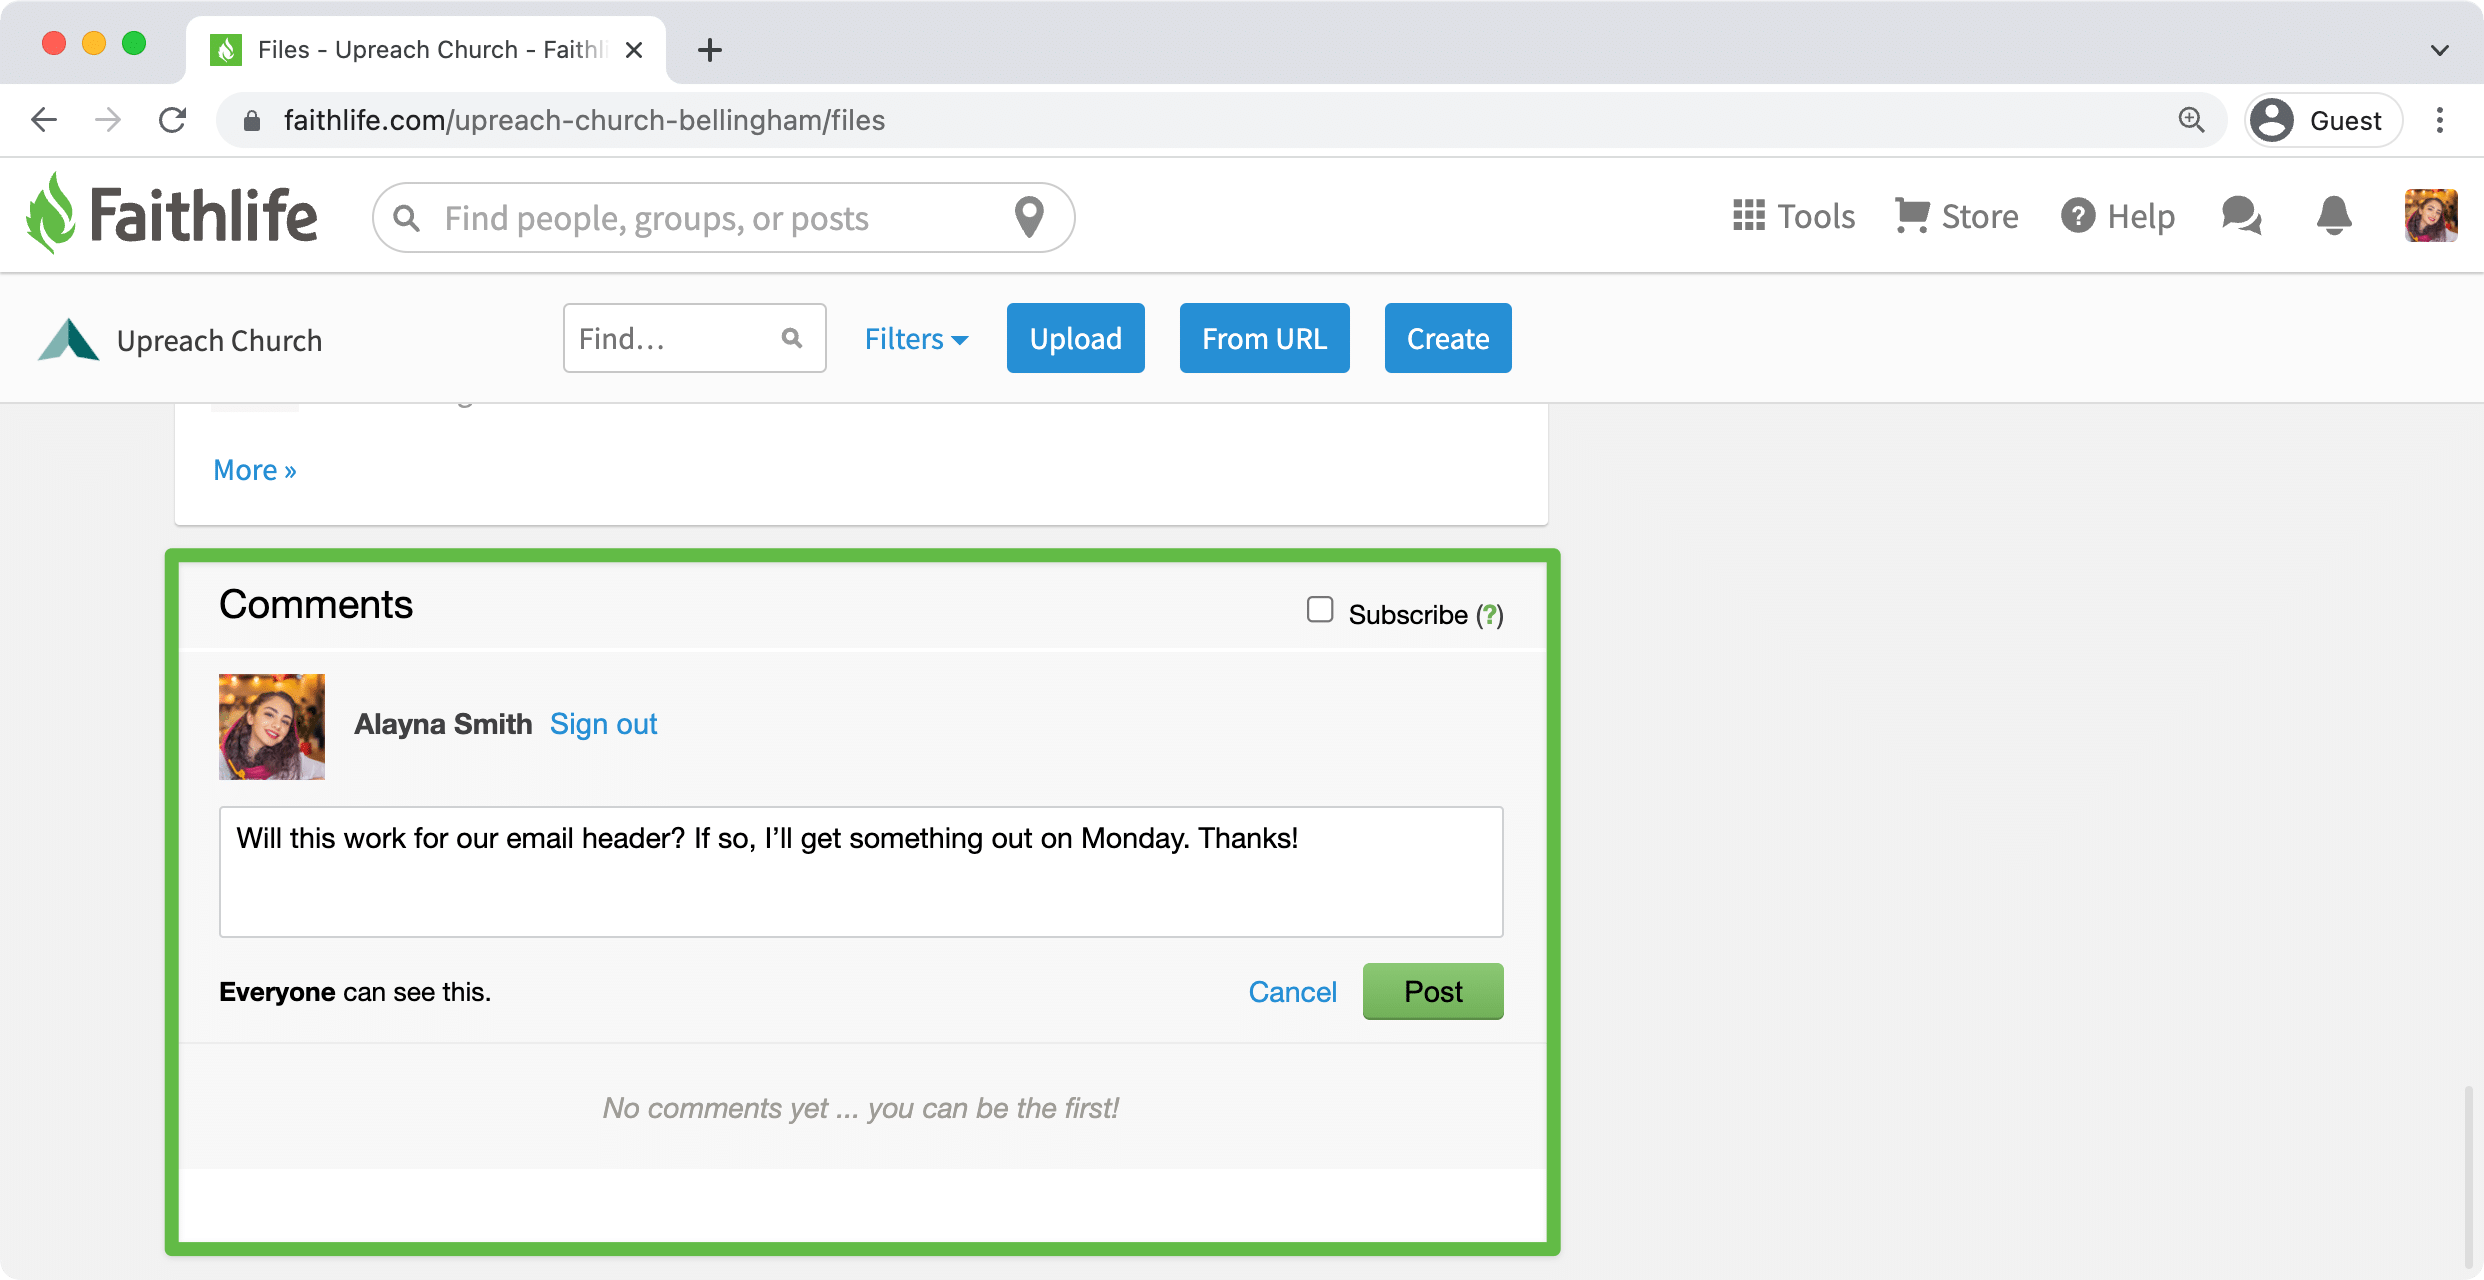2484x1280 pixels.
Task: Expand the Filters dropdown
Action: point(916,339)
